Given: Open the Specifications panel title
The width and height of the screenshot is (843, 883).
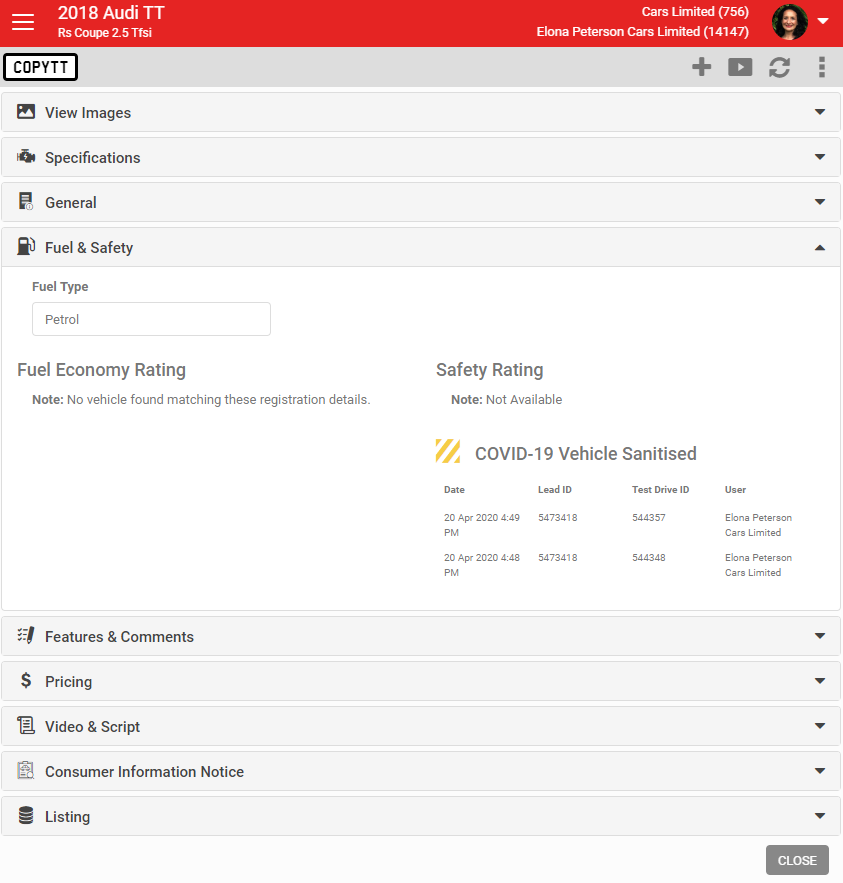Looking at the screenshot, I should (92, 158).
